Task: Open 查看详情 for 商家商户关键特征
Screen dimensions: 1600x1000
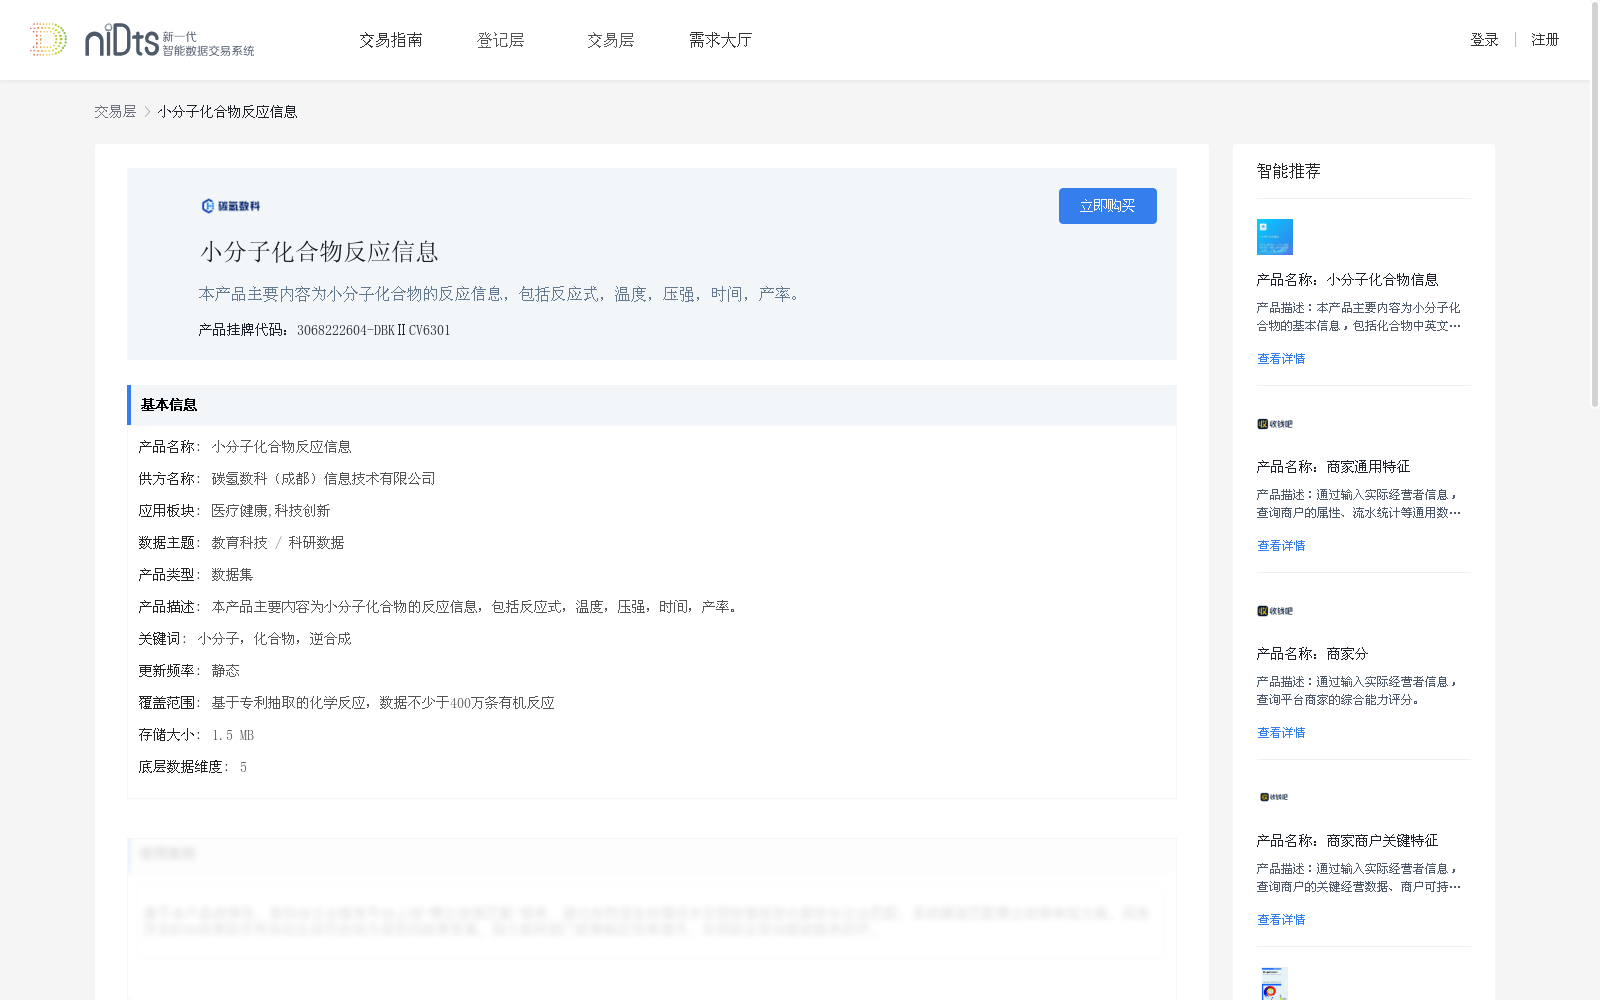Action: [1281, 920]
